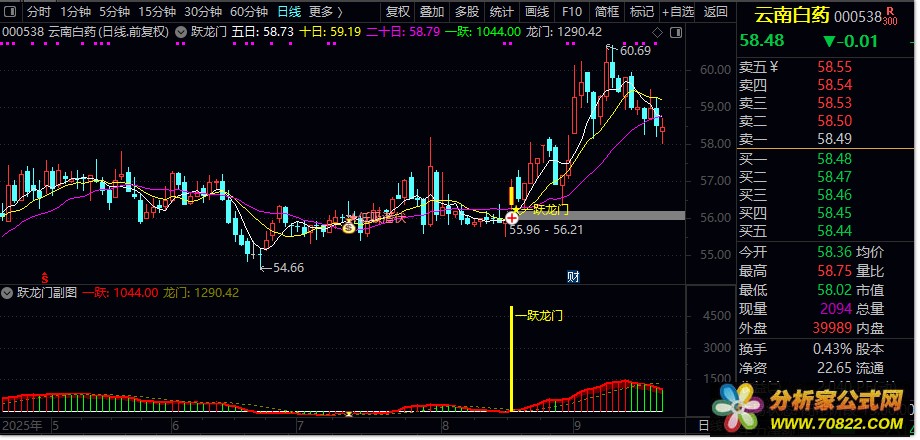Click the 卖三 price 58.53
The width and height of the screenshot is (920, 440).
click(x=834, y=103)
